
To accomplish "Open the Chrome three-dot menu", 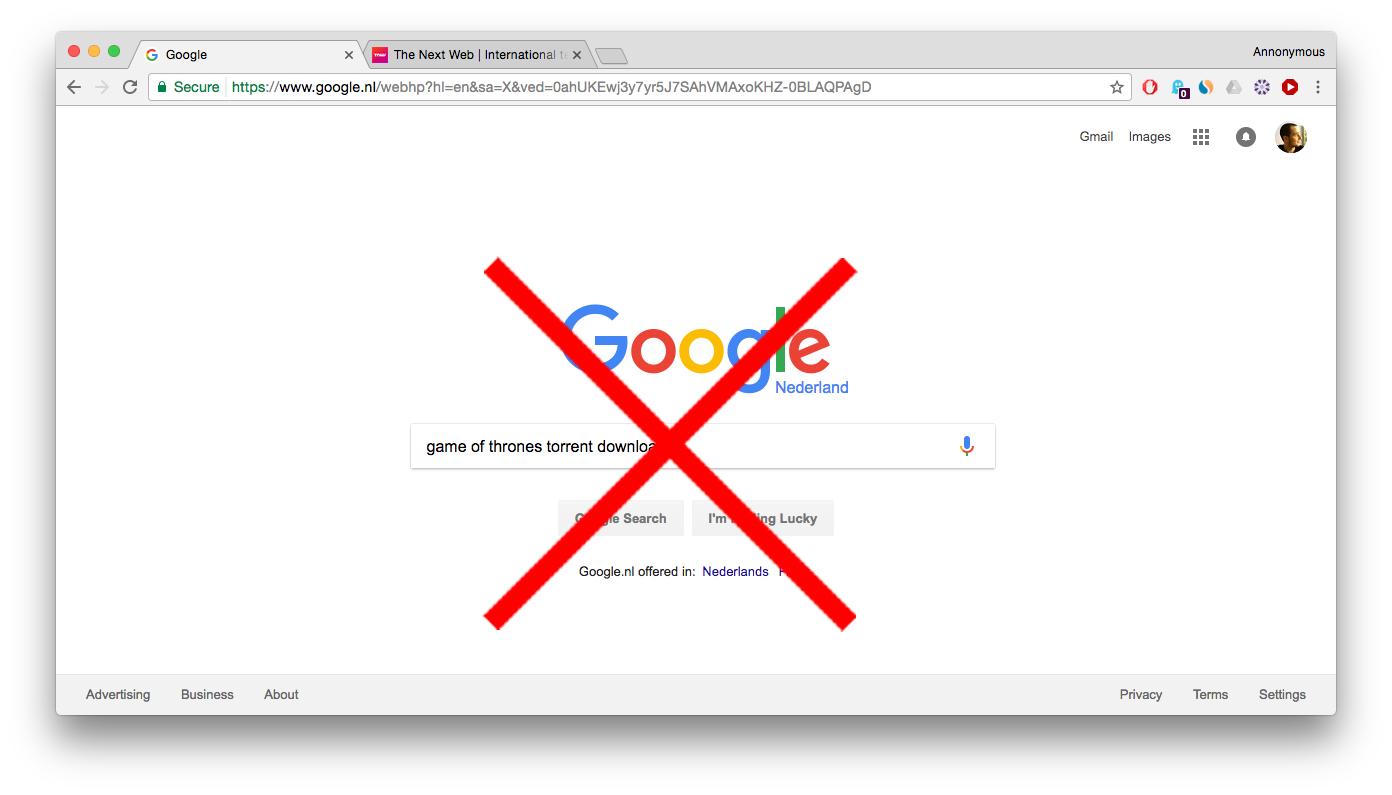I will (x=1318, y=87).
